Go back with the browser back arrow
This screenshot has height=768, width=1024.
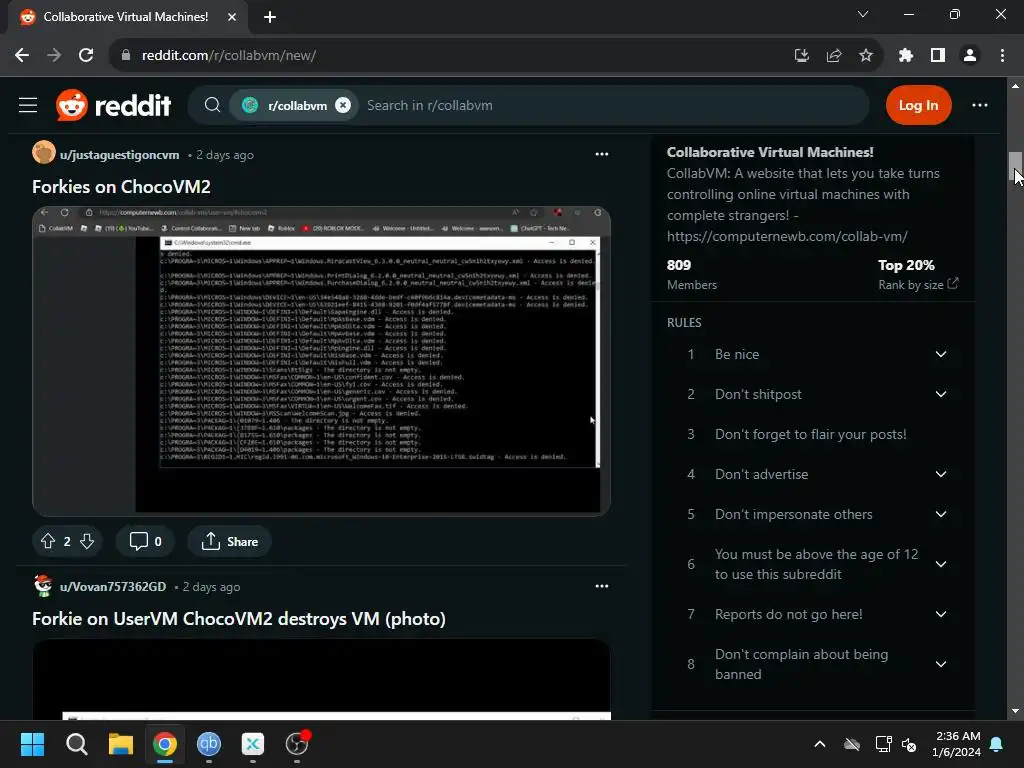22,56
